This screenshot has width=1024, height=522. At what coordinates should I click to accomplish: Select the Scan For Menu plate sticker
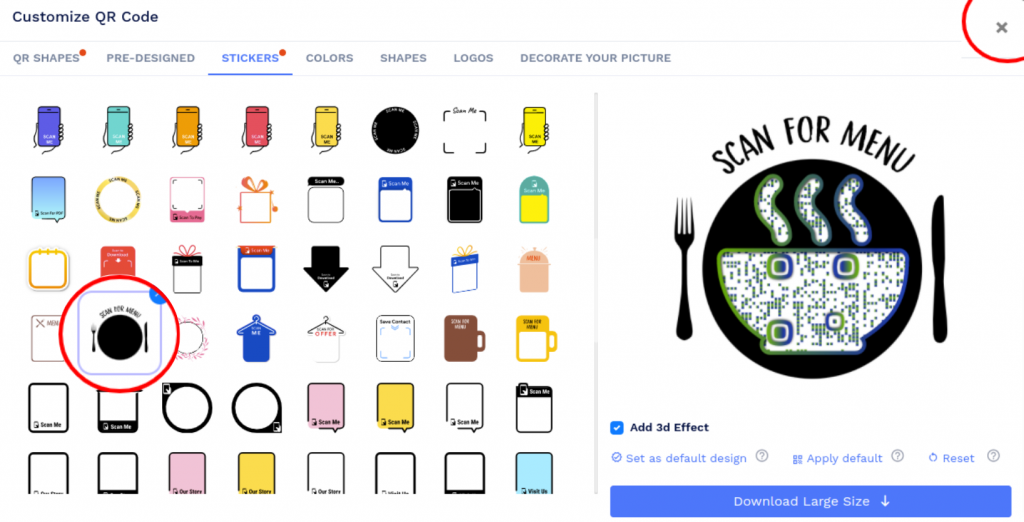click(x=120, y=333)
